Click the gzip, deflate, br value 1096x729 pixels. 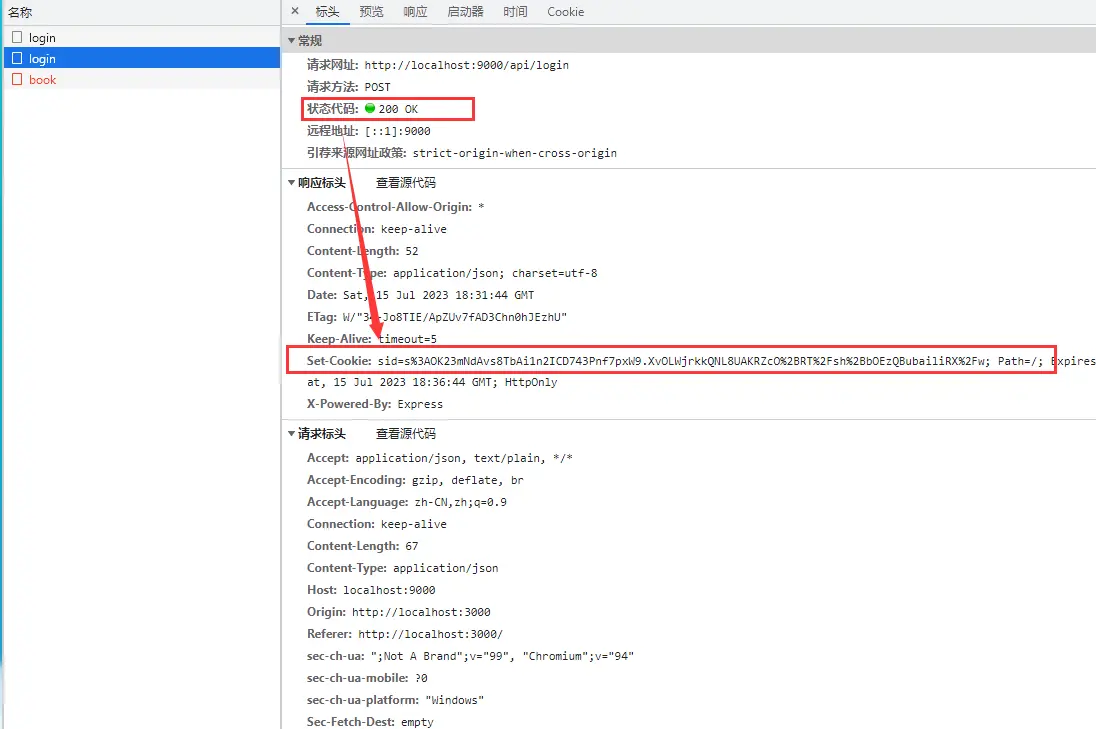(468, 480)
